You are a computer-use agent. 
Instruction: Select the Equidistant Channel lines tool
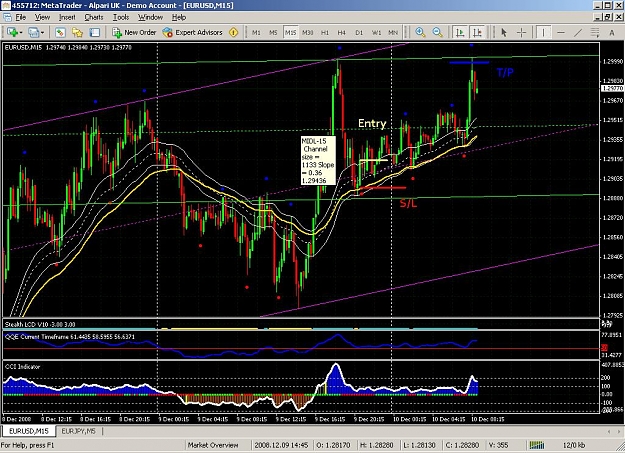595,32
